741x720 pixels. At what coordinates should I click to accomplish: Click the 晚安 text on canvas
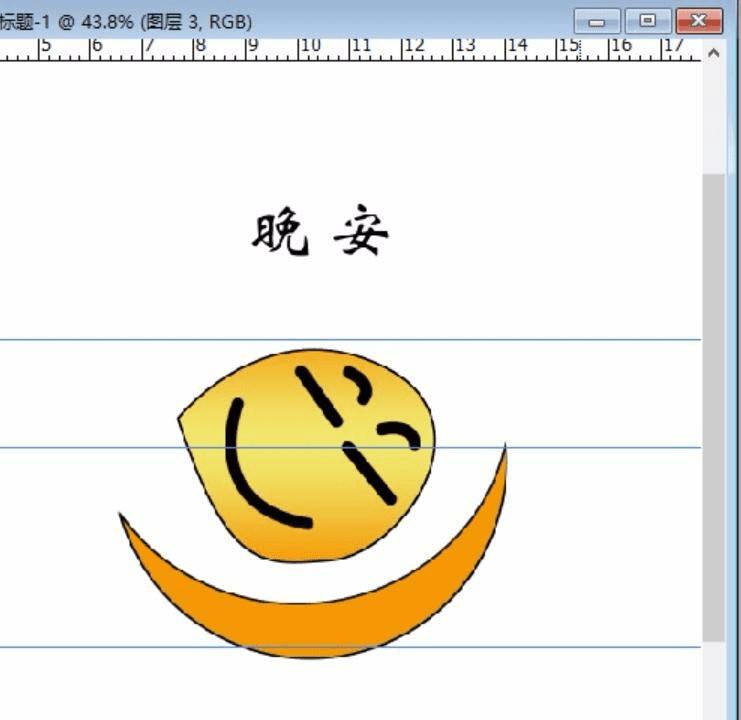point(320,231)
